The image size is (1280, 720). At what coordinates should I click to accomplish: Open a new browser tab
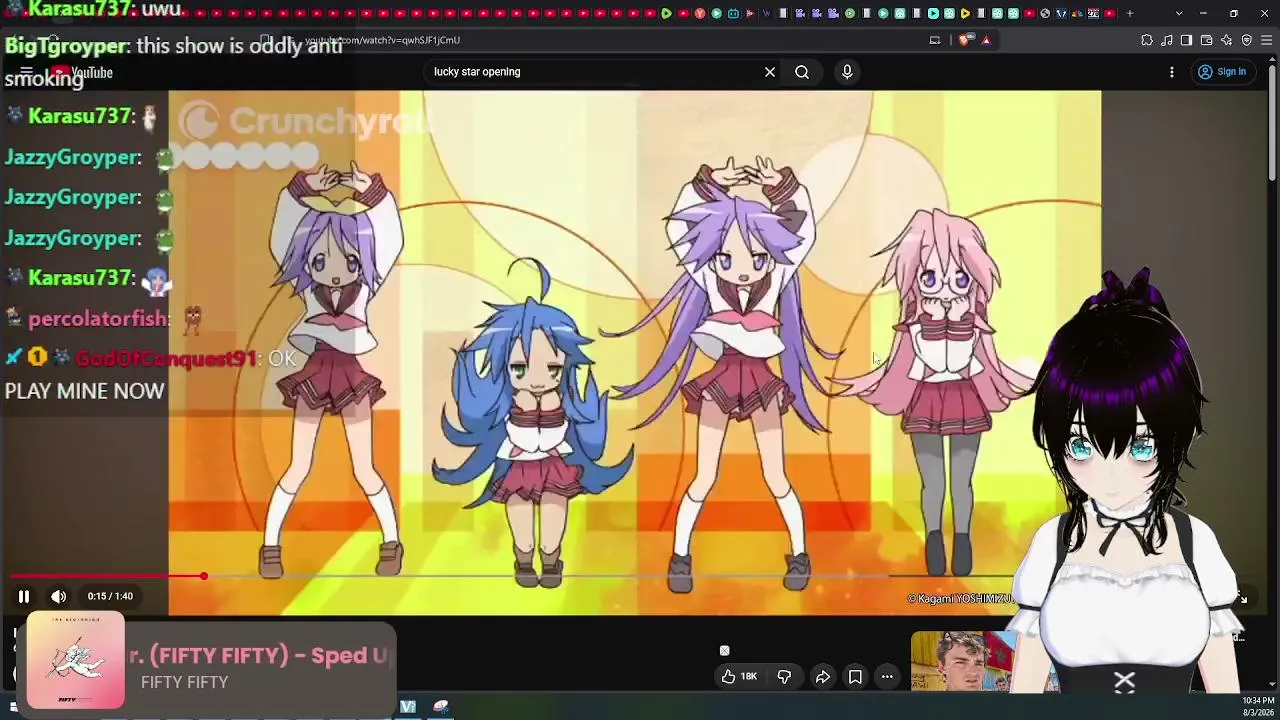click(x=1130, y=13)
